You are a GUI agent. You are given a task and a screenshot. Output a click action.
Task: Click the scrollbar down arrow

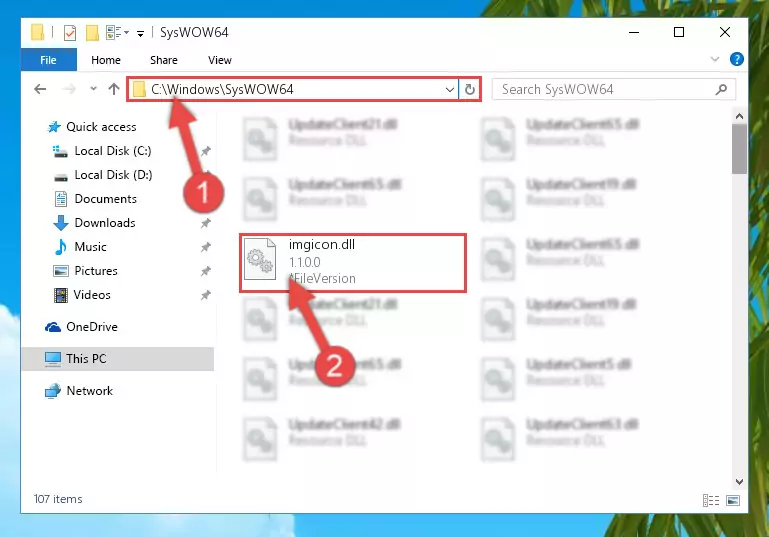click(739, 482)
